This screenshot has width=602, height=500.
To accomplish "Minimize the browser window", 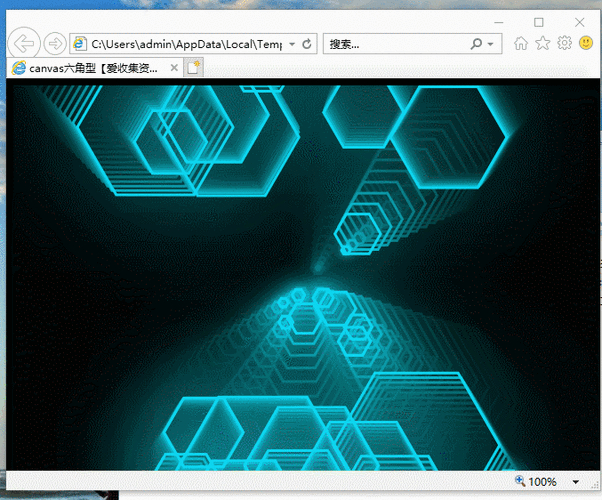I will click(x=498, y=22).
